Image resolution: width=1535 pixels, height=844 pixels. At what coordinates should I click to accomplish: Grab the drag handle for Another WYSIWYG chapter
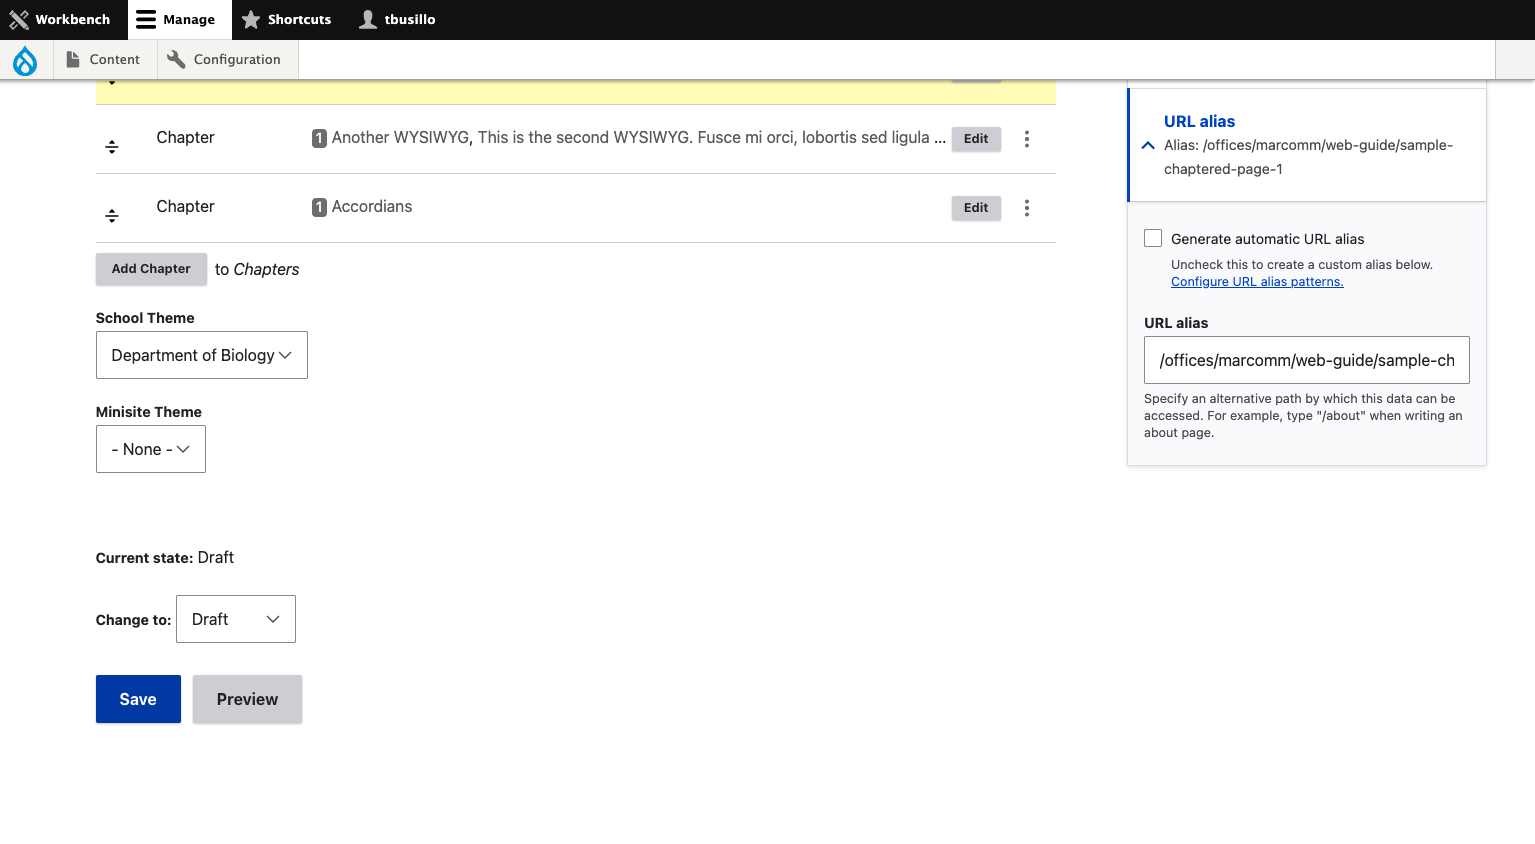pyautogui.click(x=112, y=147)
